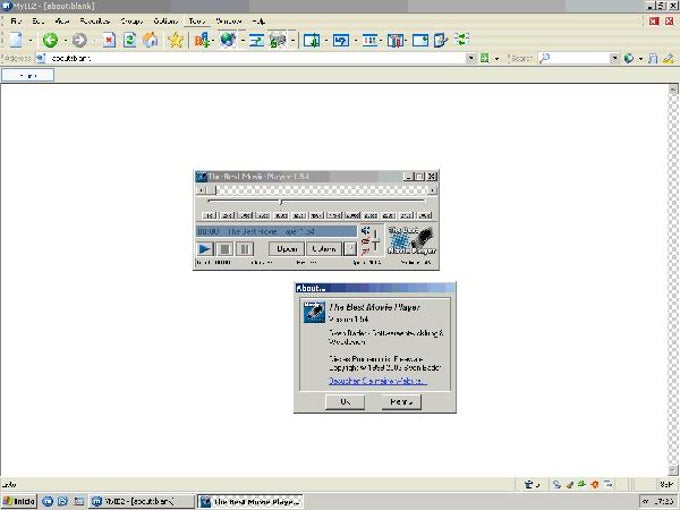Screen dimensions: 680x510
Task: Click The Best Movie Player taskbar button
Action: pyautogui.click(x=250, y=501)
